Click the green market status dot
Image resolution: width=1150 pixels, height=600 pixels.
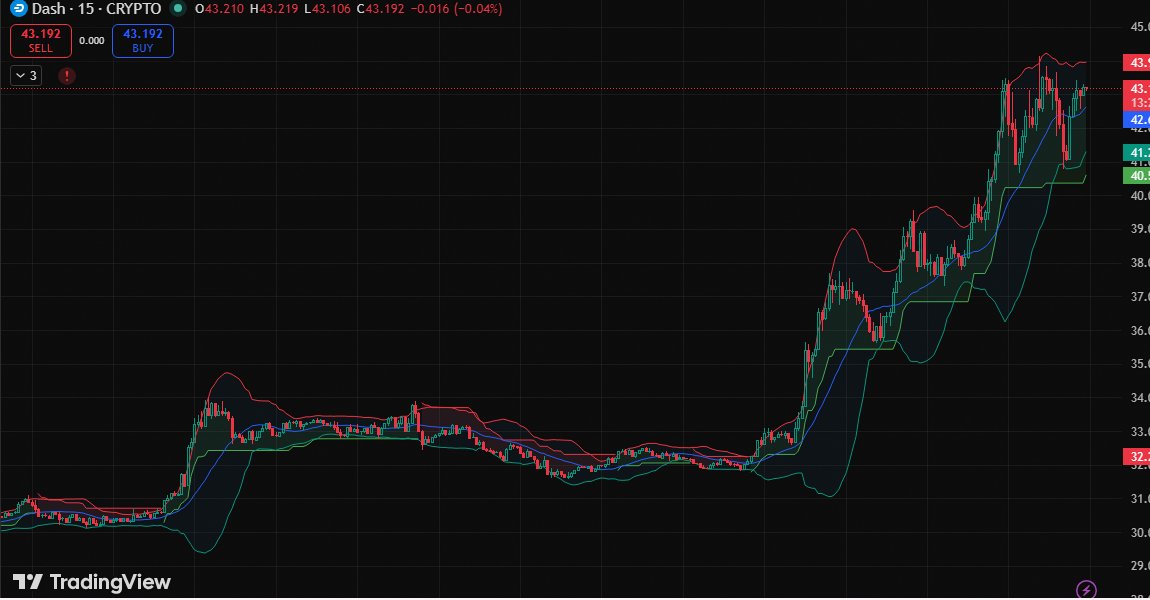(178, 9)
